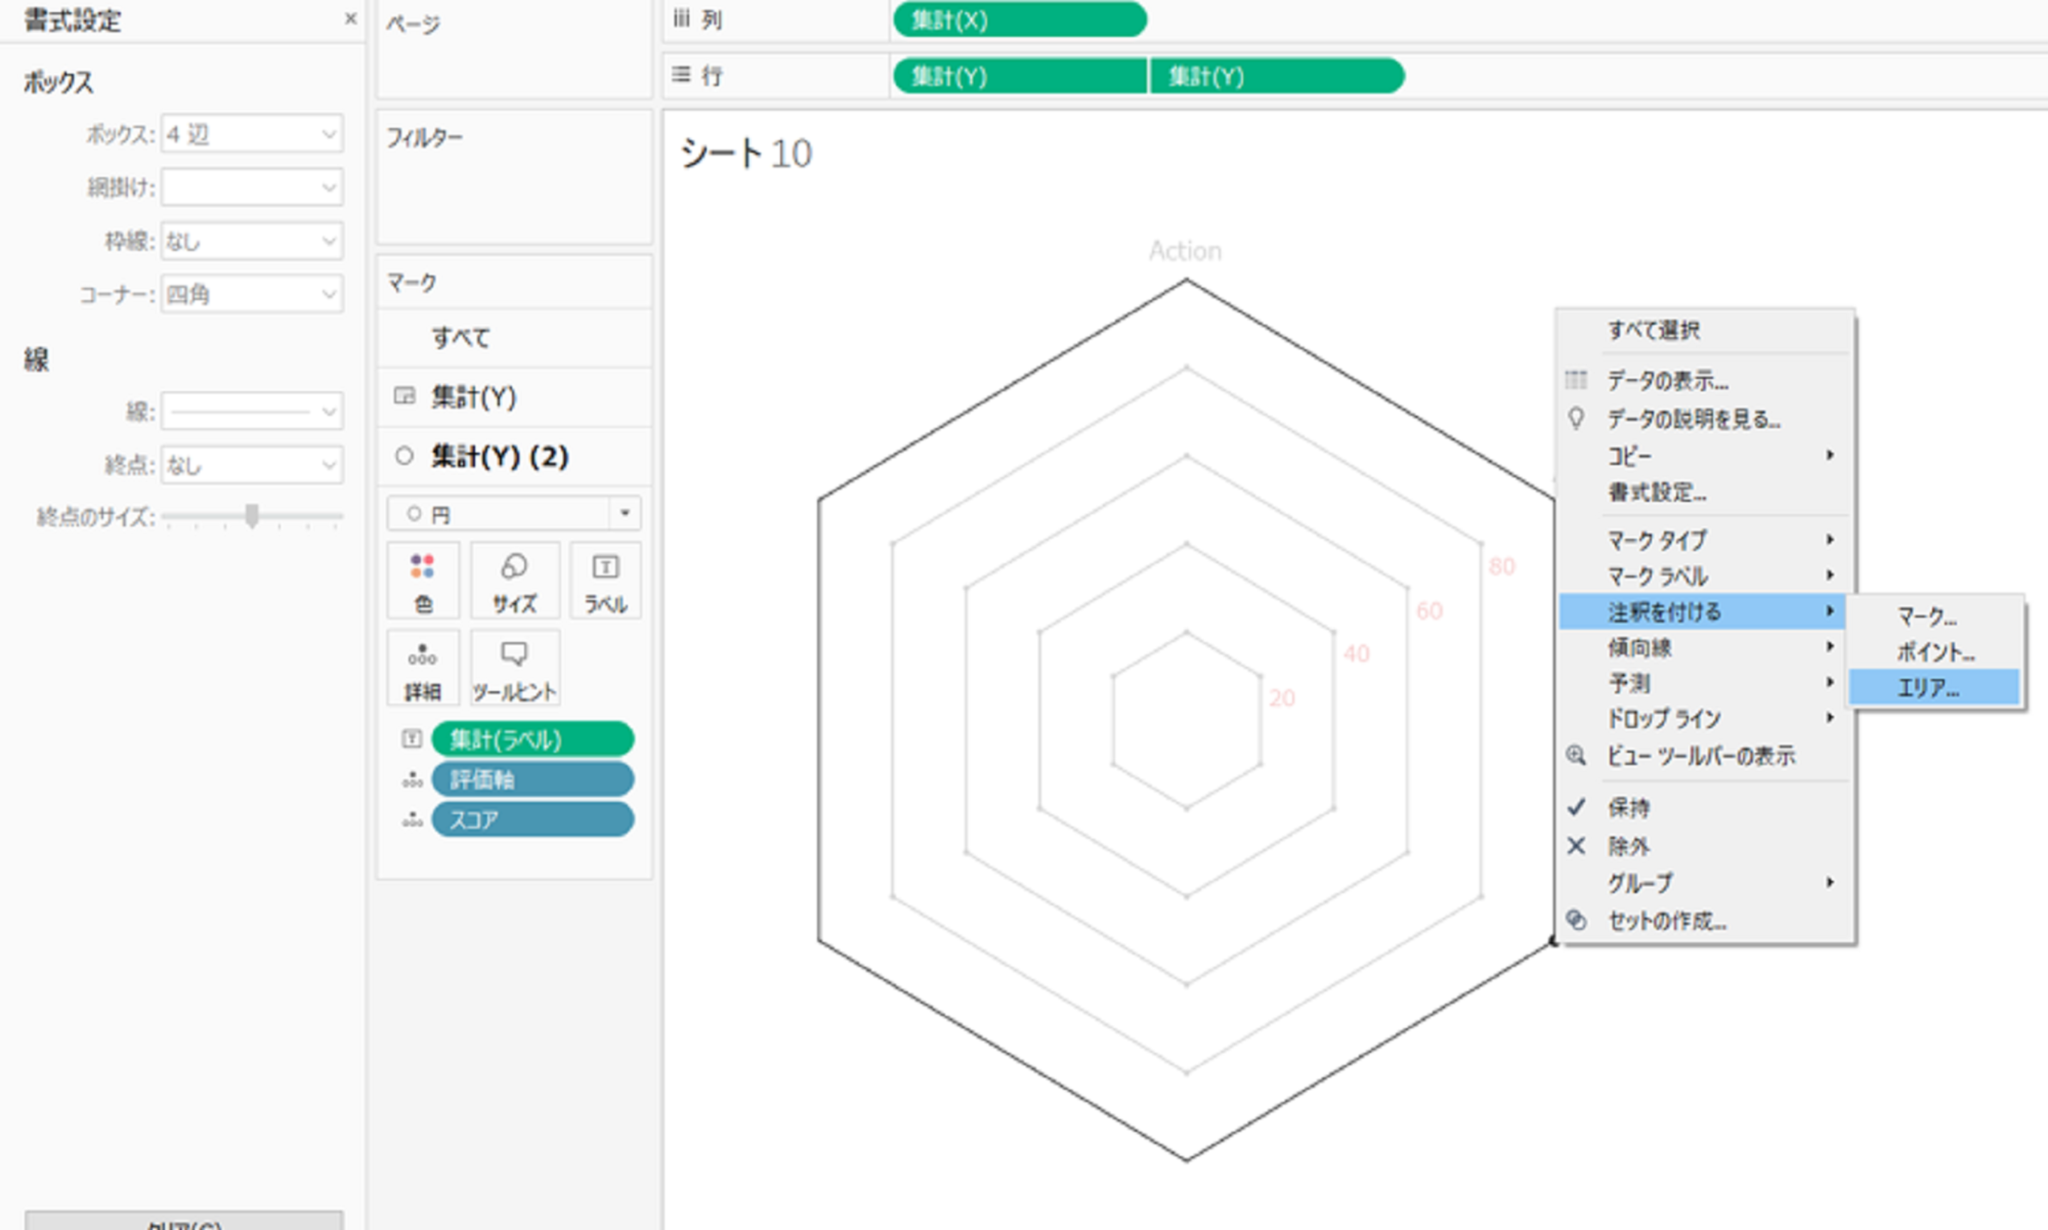Click the lightbulb icon for データの説明を見る
This screenshot has height=1230, width=2048.
1576,418
